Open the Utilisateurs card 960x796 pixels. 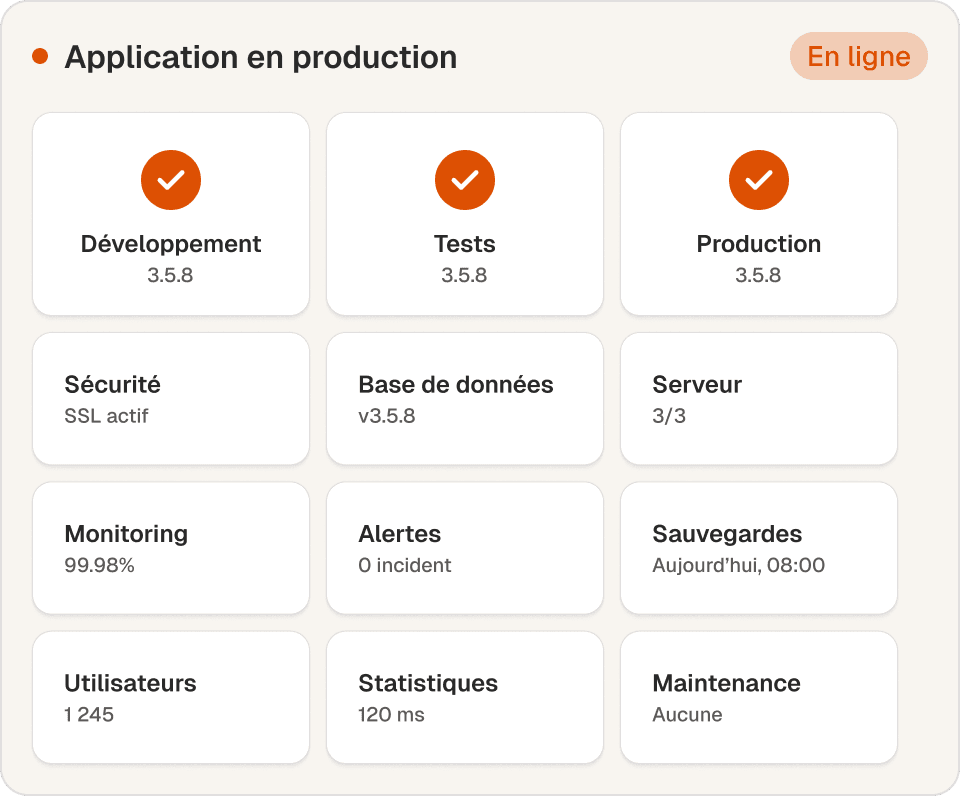171,697
